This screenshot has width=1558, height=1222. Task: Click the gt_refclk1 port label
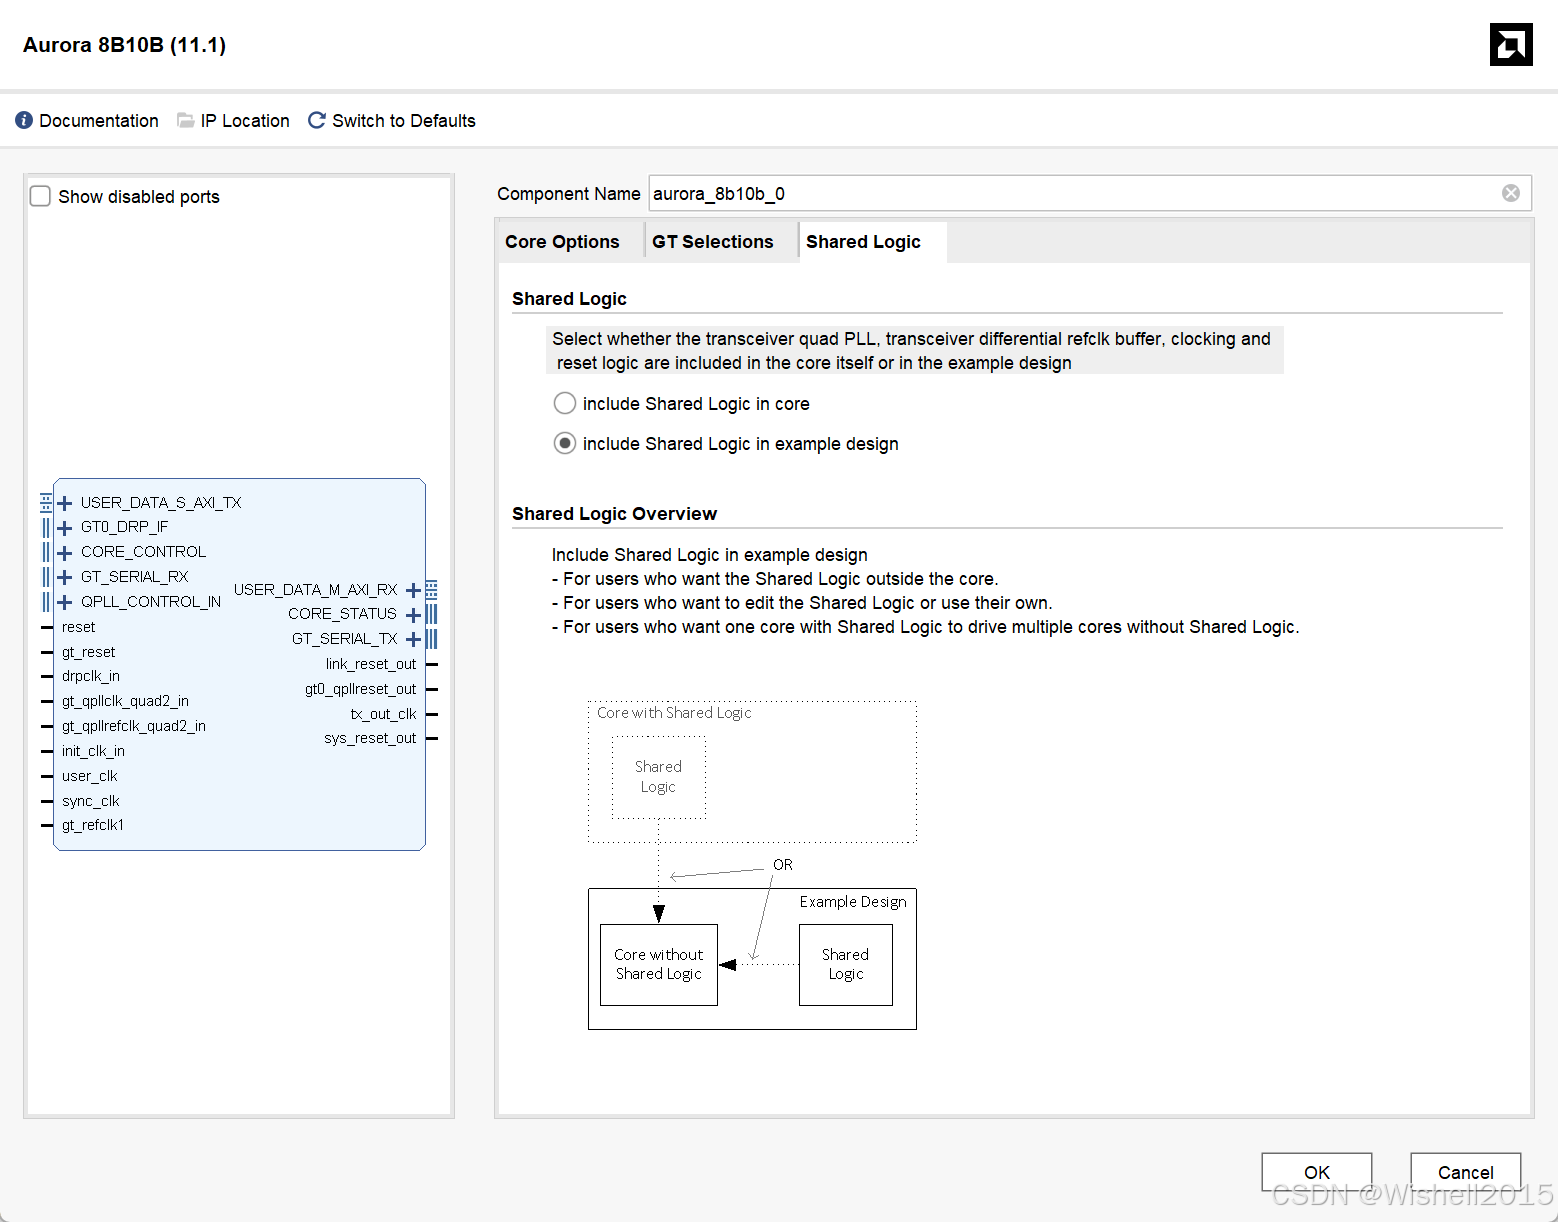point(93,825)
